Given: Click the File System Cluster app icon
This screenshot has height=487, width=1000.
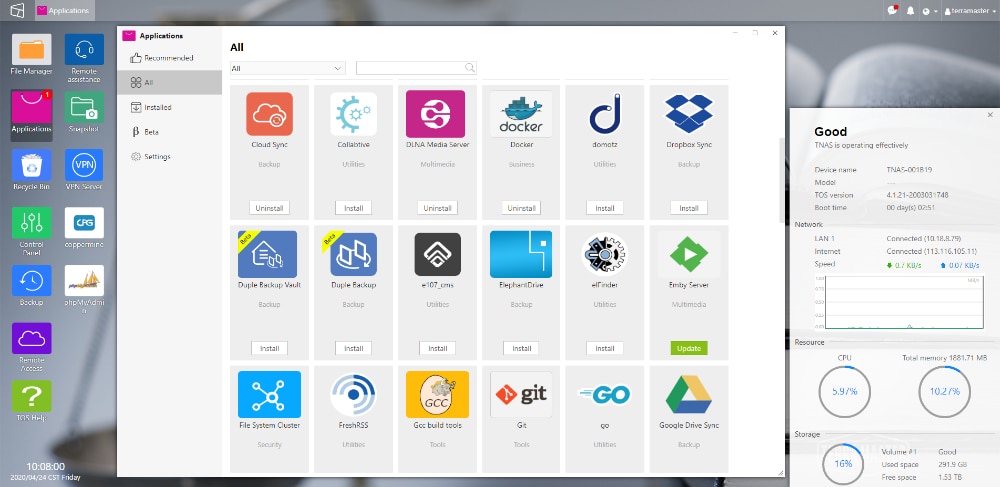Looking at the screenshot, I should click(x=269, y=395).
